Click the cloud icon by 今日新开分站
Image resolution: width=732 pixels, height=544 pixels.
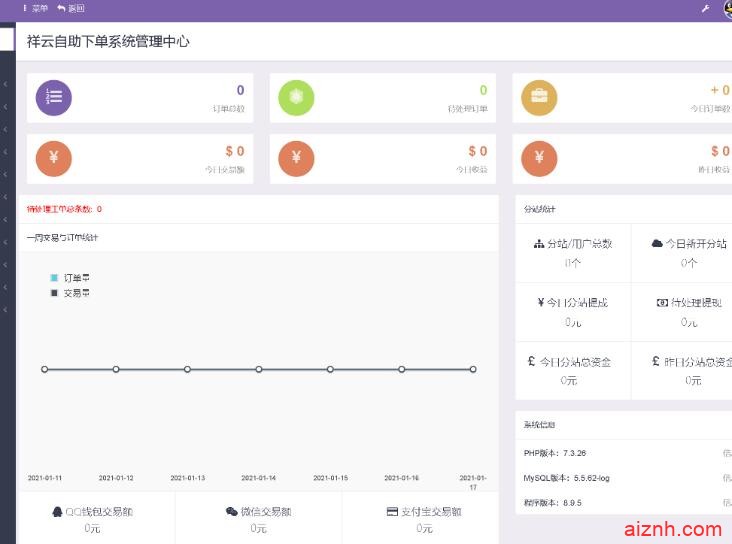coord(657,243)
